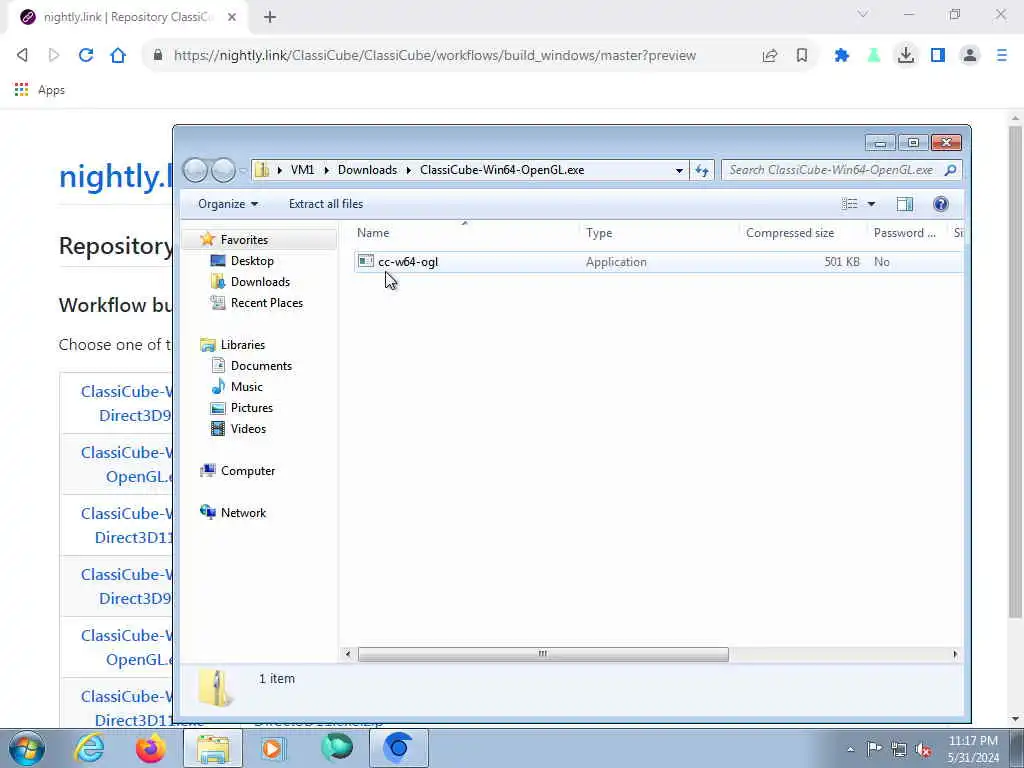1024x768 pixels.
Task: Click the green extension icon in toolbar
Action: [874, 56]
